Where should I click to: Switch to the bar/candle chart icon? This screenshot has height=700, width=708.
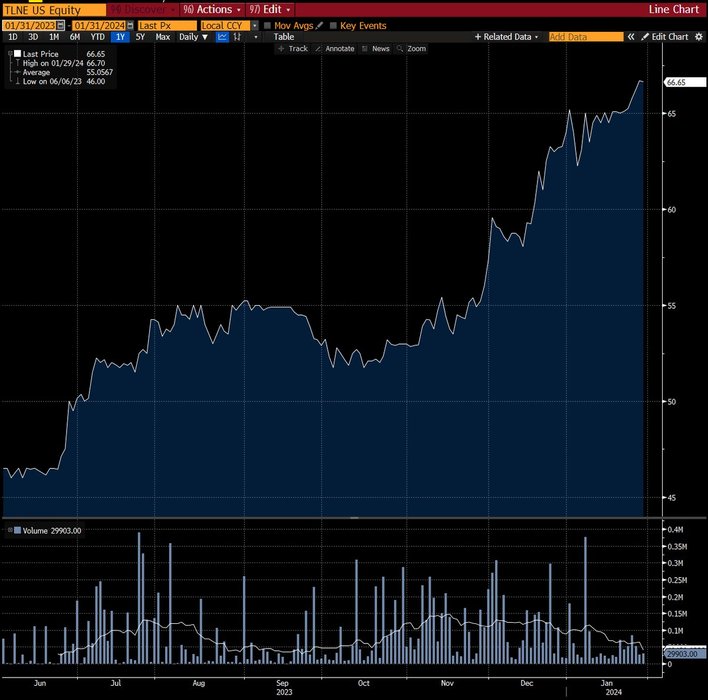pos(238,37)
